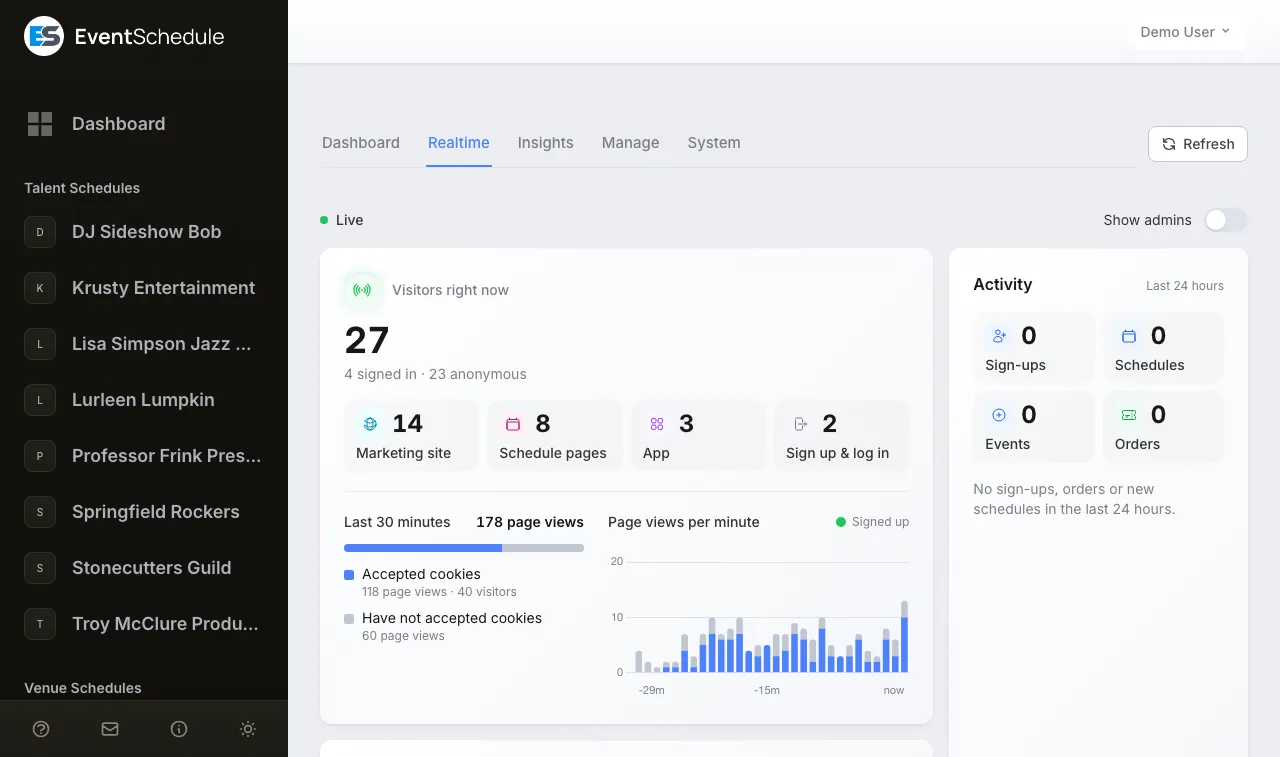Select Lurleen Lumpkin in sidebar

coord(144,400)
